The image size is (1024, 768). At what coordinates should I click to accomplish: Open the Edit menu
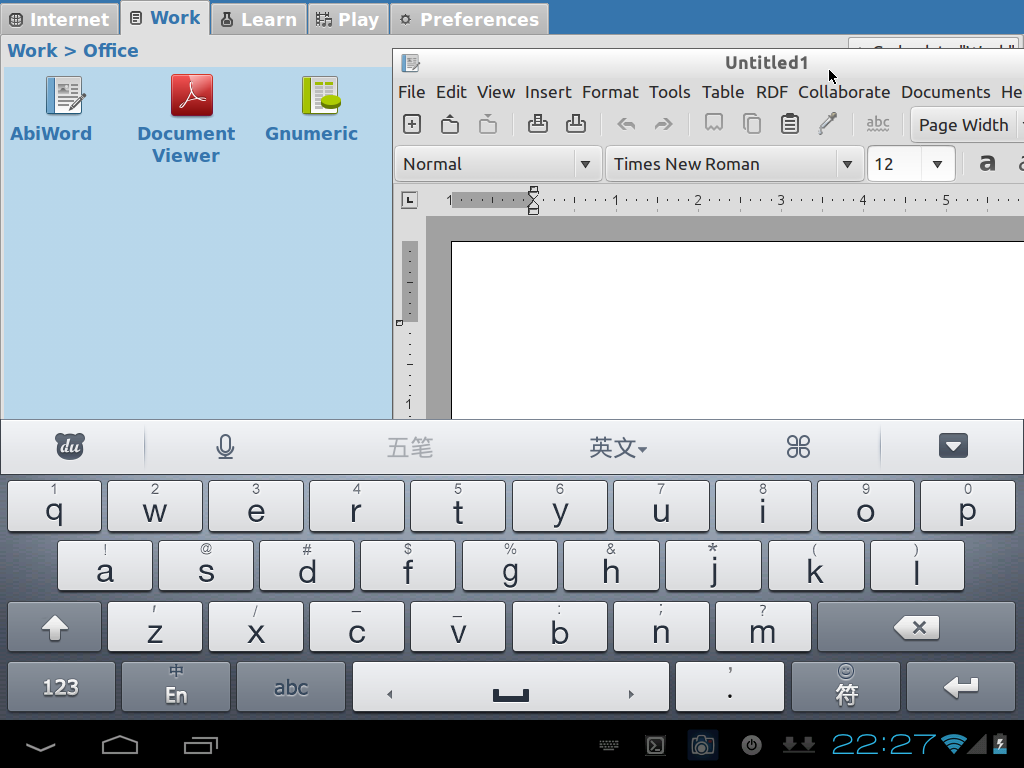pos(451,92)
